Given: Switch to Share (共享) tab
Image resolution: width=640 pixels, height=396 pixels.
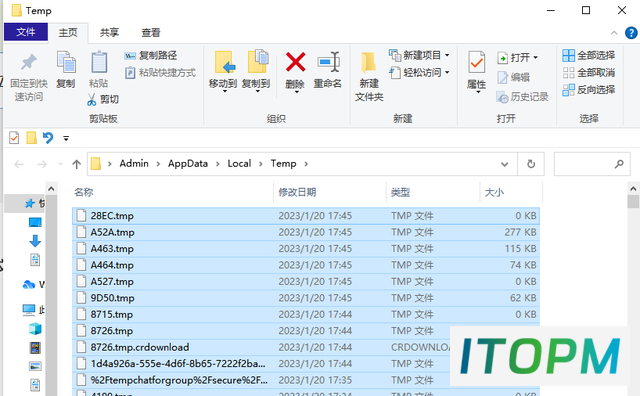Looking at the screenshot, I should 109,33.
